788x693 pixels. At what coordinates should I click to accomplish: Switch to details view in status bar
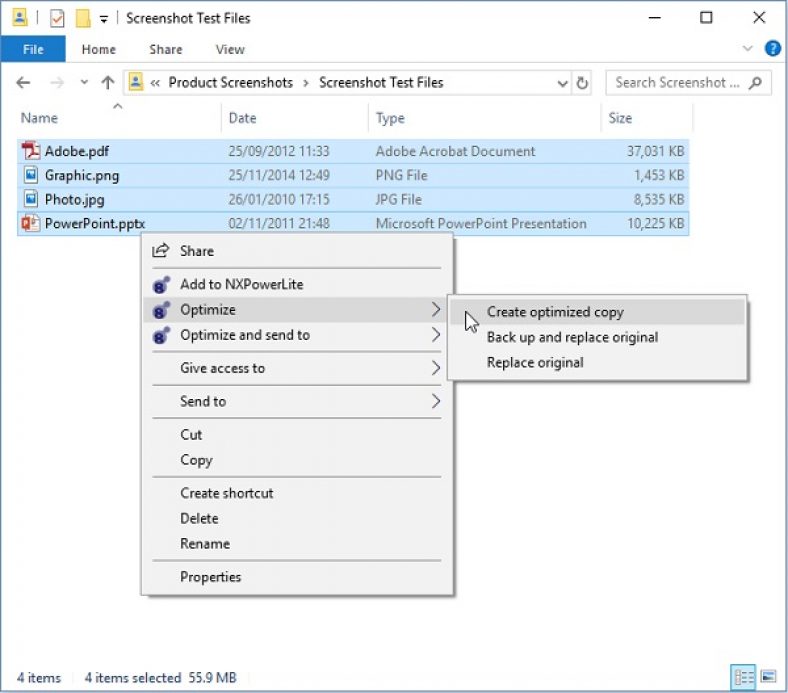point(744,677)
